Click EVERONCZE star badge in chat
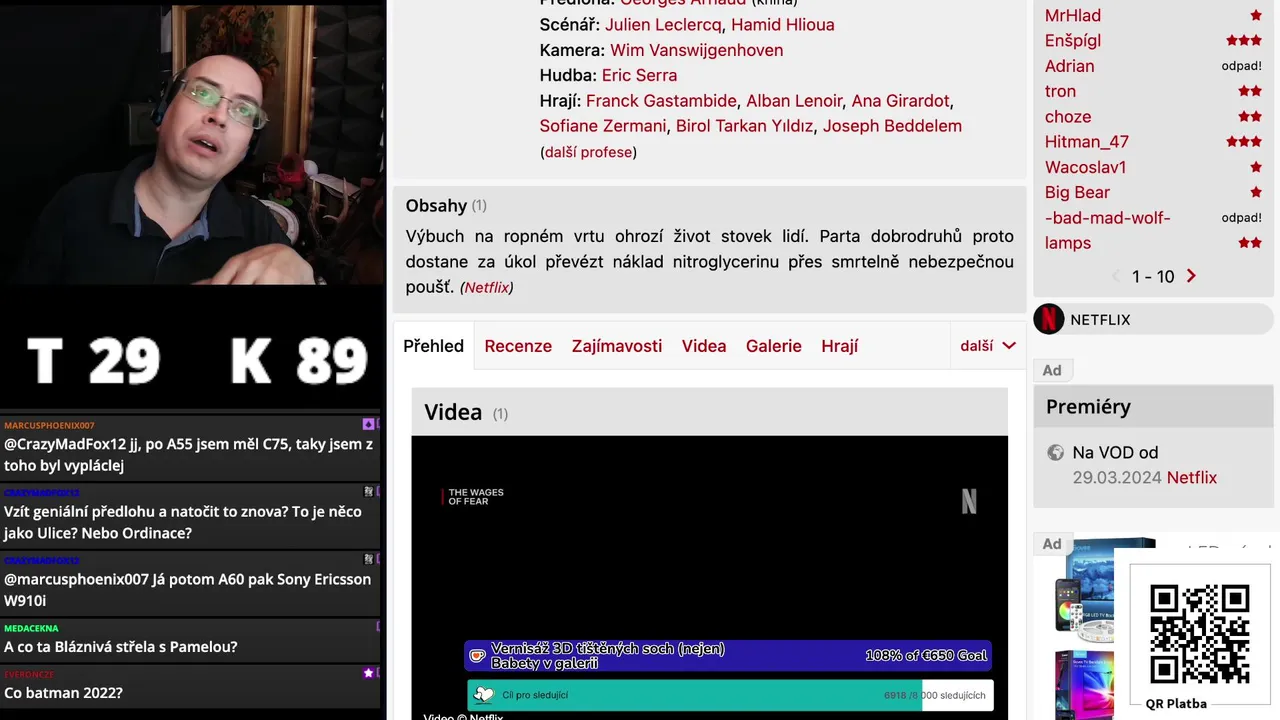The image size is (1280, 720). tap(368, 673)
